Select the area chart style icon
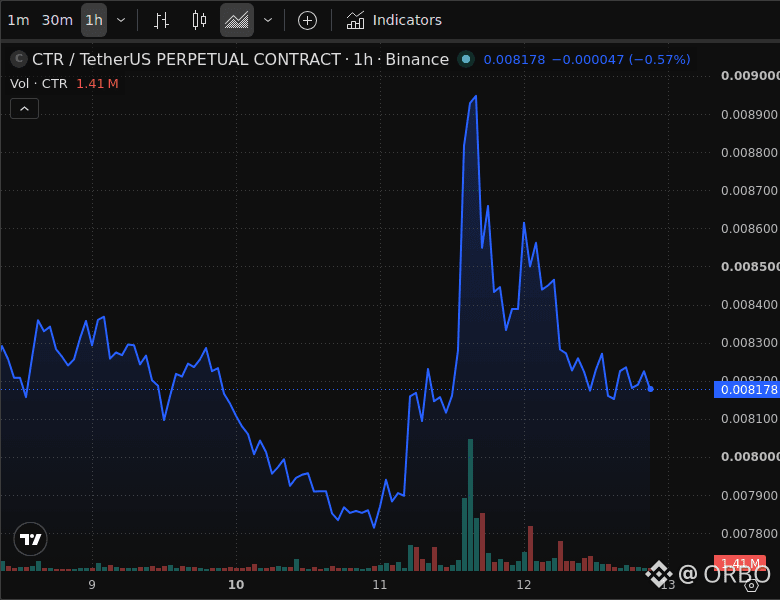This screenshot has width=780, height=600. [237, 20]
